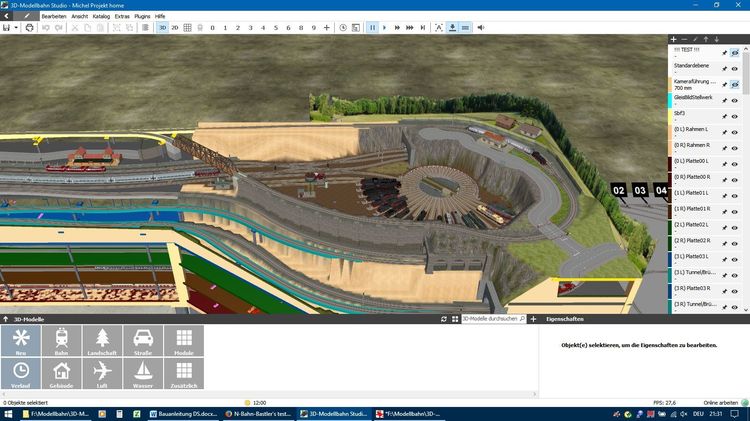
Task: Lock the (0 R) Rahmen R layer pin
Action: [725, 148]
